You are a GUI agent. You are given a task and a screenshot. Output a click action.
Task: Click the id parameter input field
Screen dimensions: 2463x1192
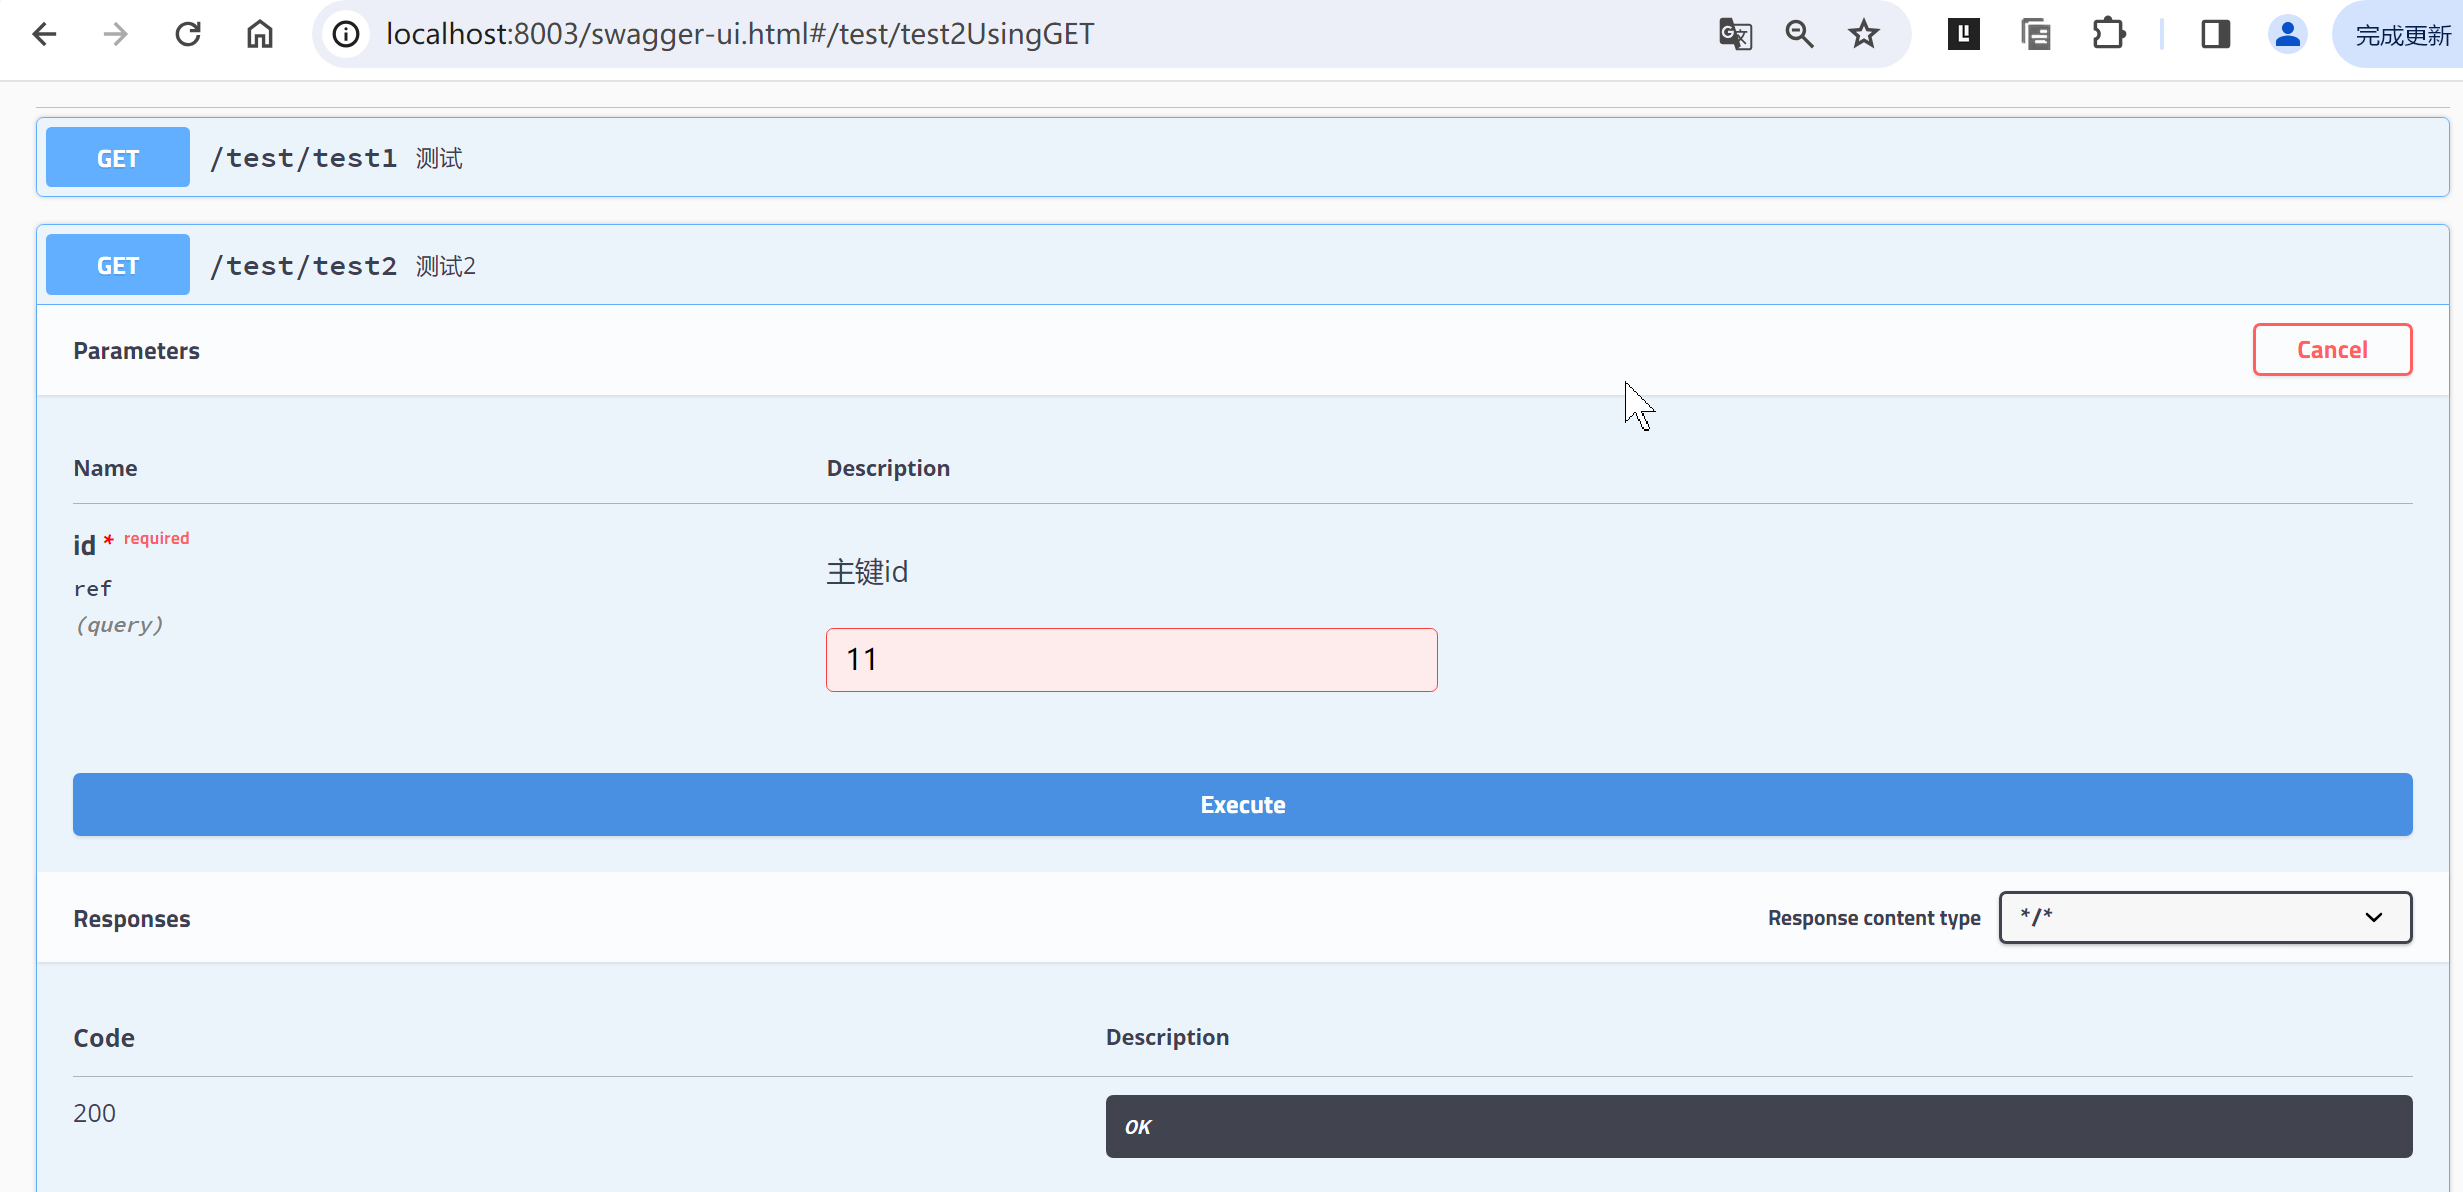pos(1131,660)
